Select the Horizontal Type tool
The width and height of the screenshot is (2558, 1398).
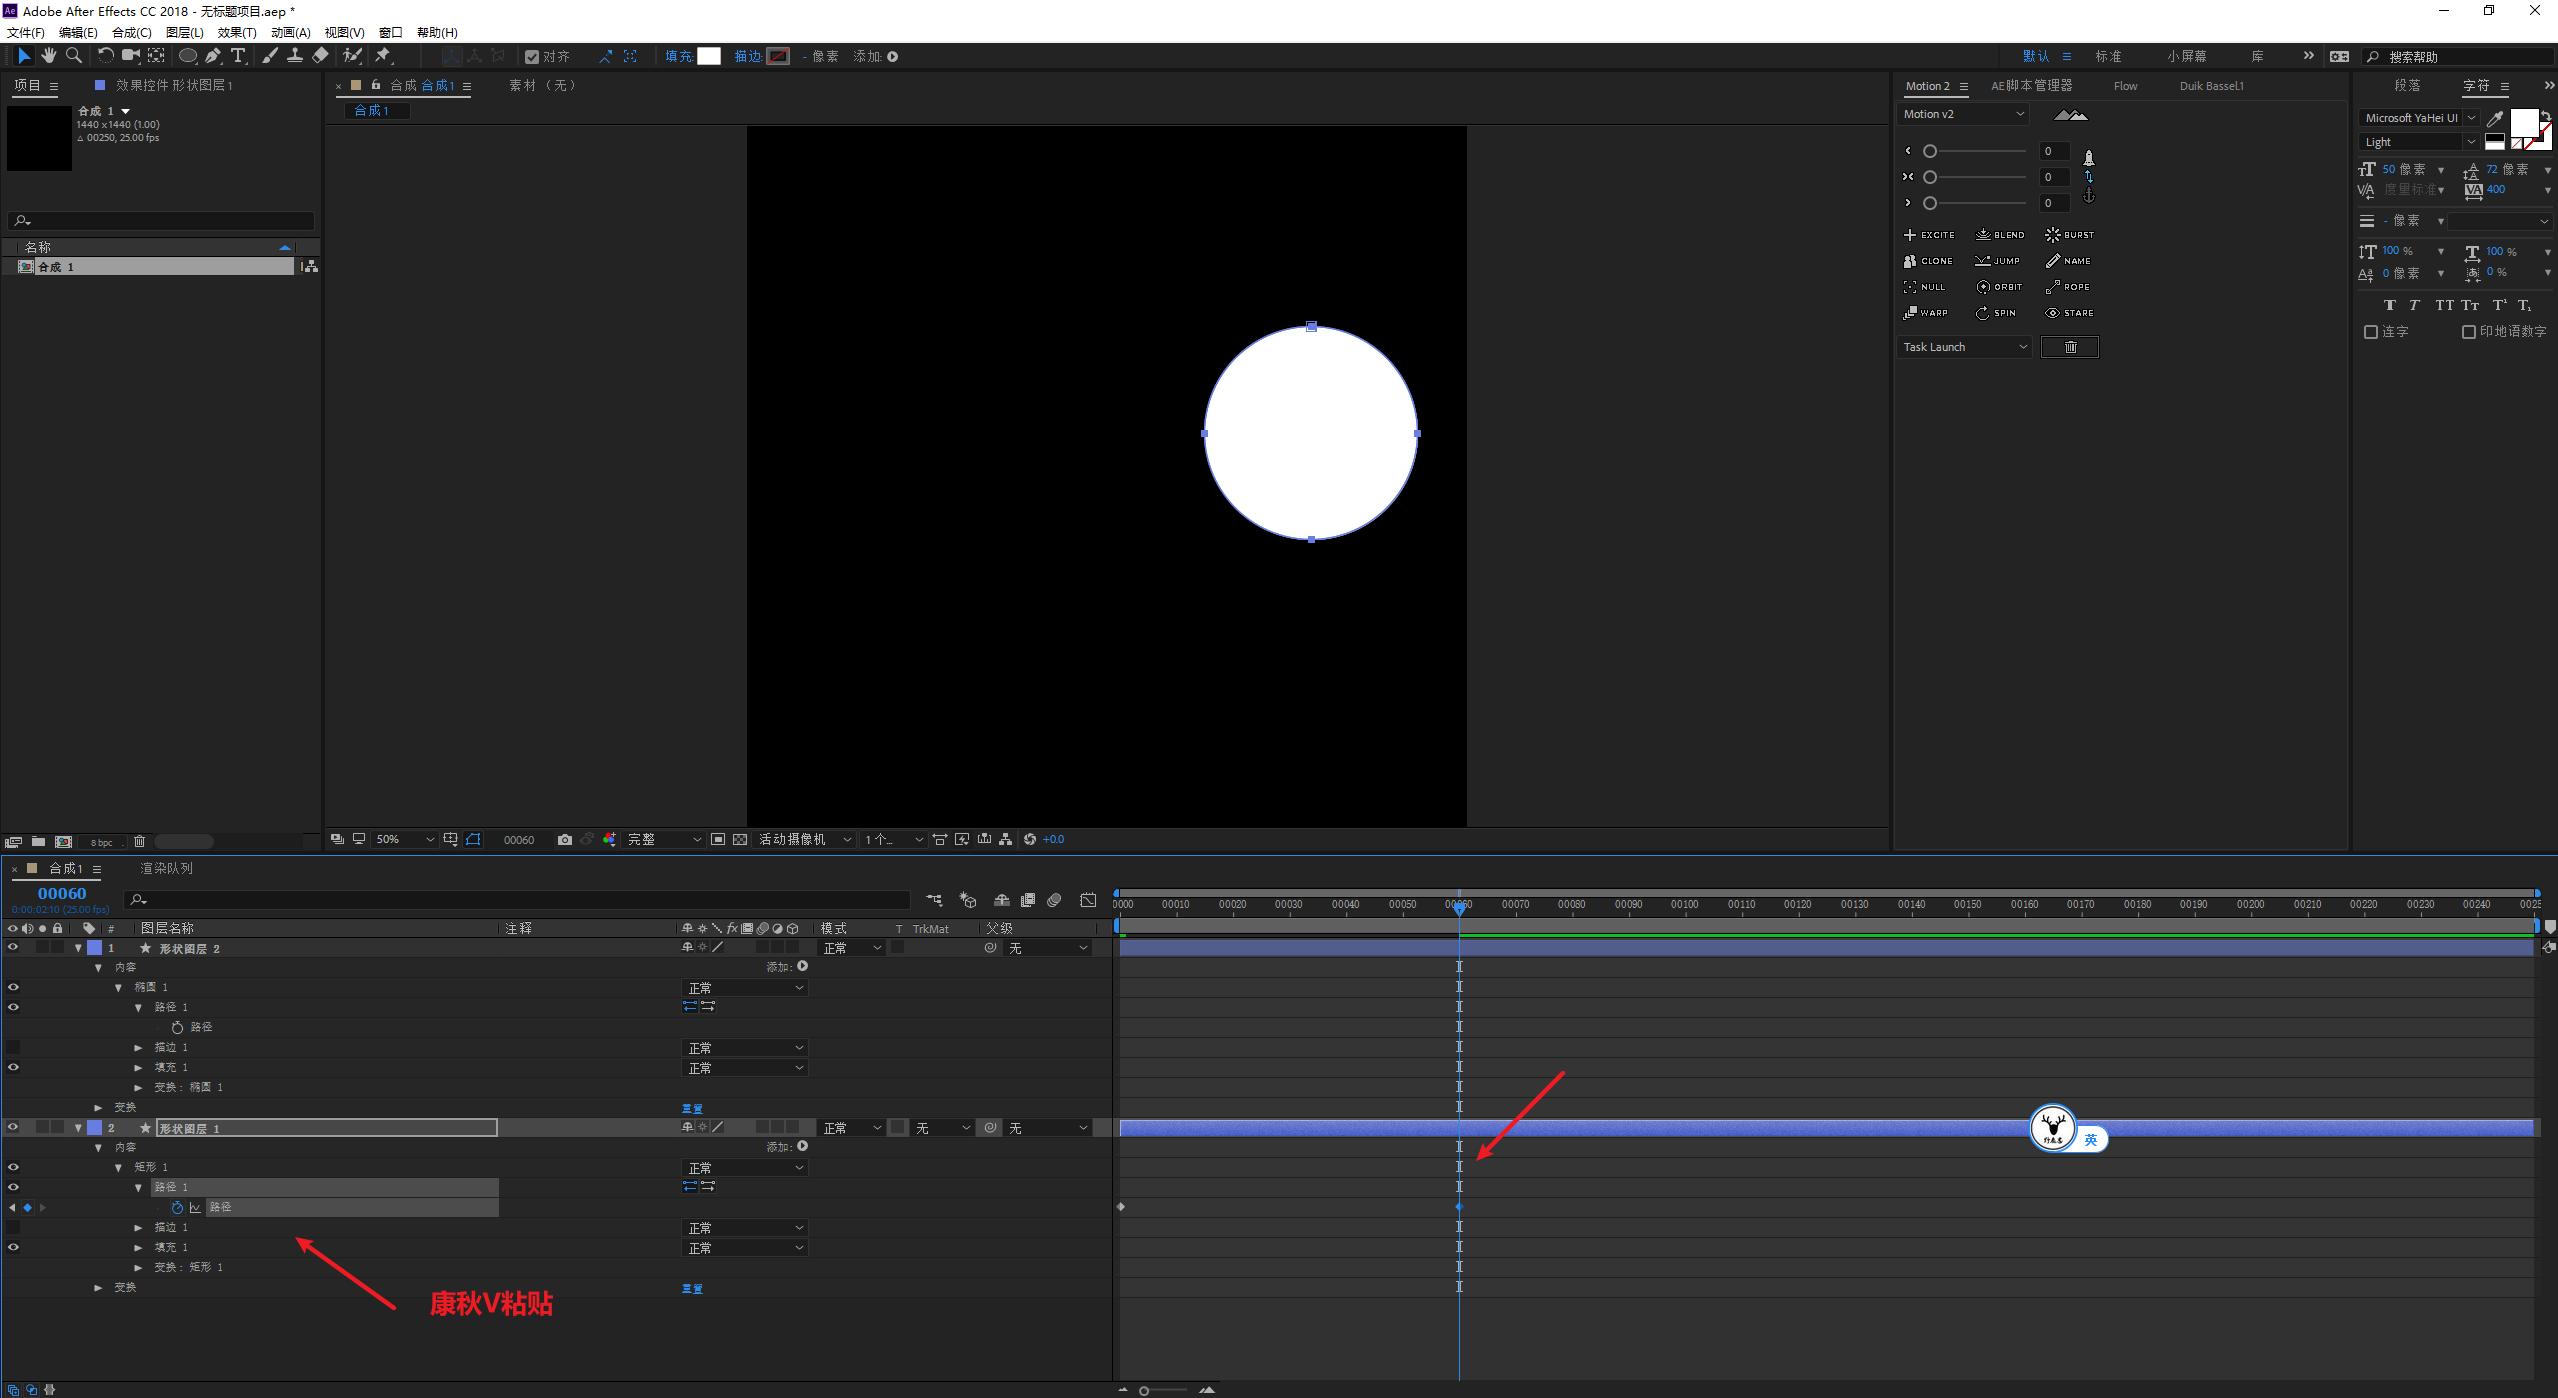tap(238, 56)
